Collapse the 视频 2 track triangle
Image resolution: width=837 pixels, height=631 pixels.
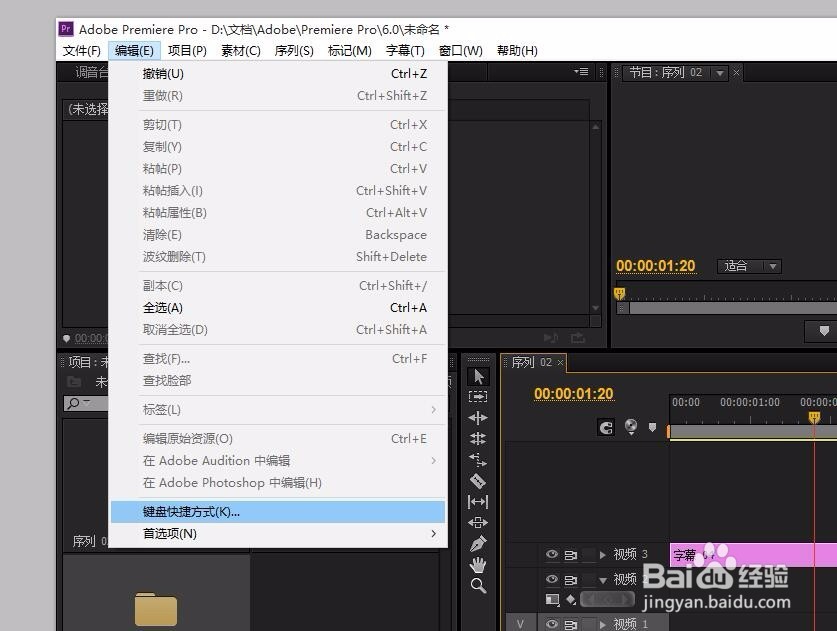603,580
